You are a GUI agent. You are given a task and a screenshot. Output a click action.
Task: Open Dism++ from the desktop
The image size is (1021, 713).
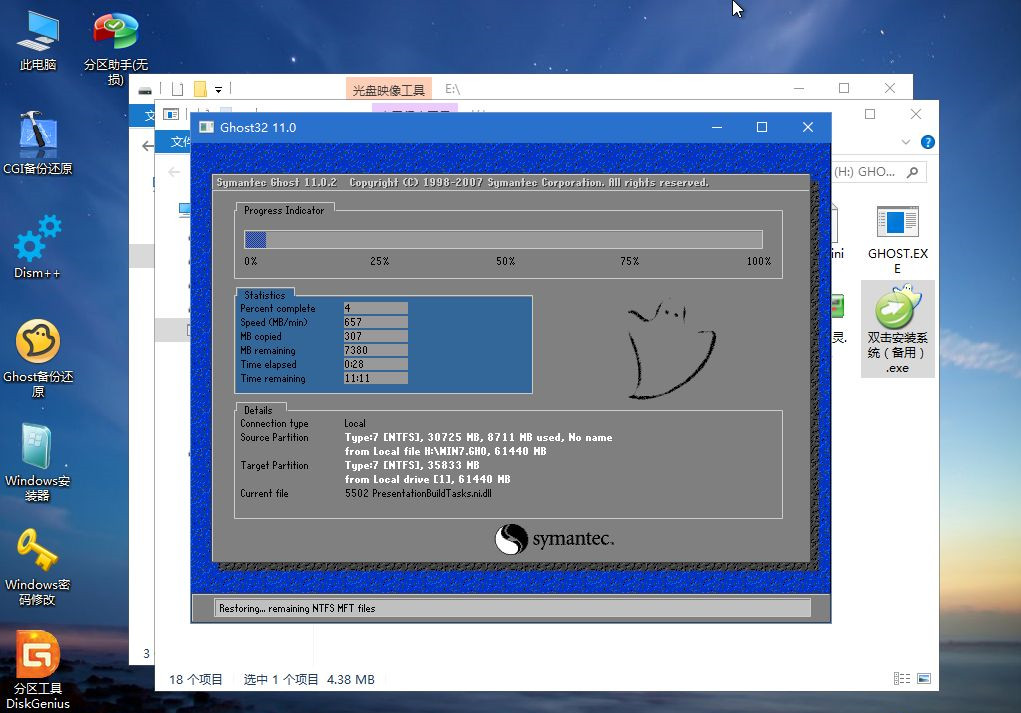click(x=37, y=247)
